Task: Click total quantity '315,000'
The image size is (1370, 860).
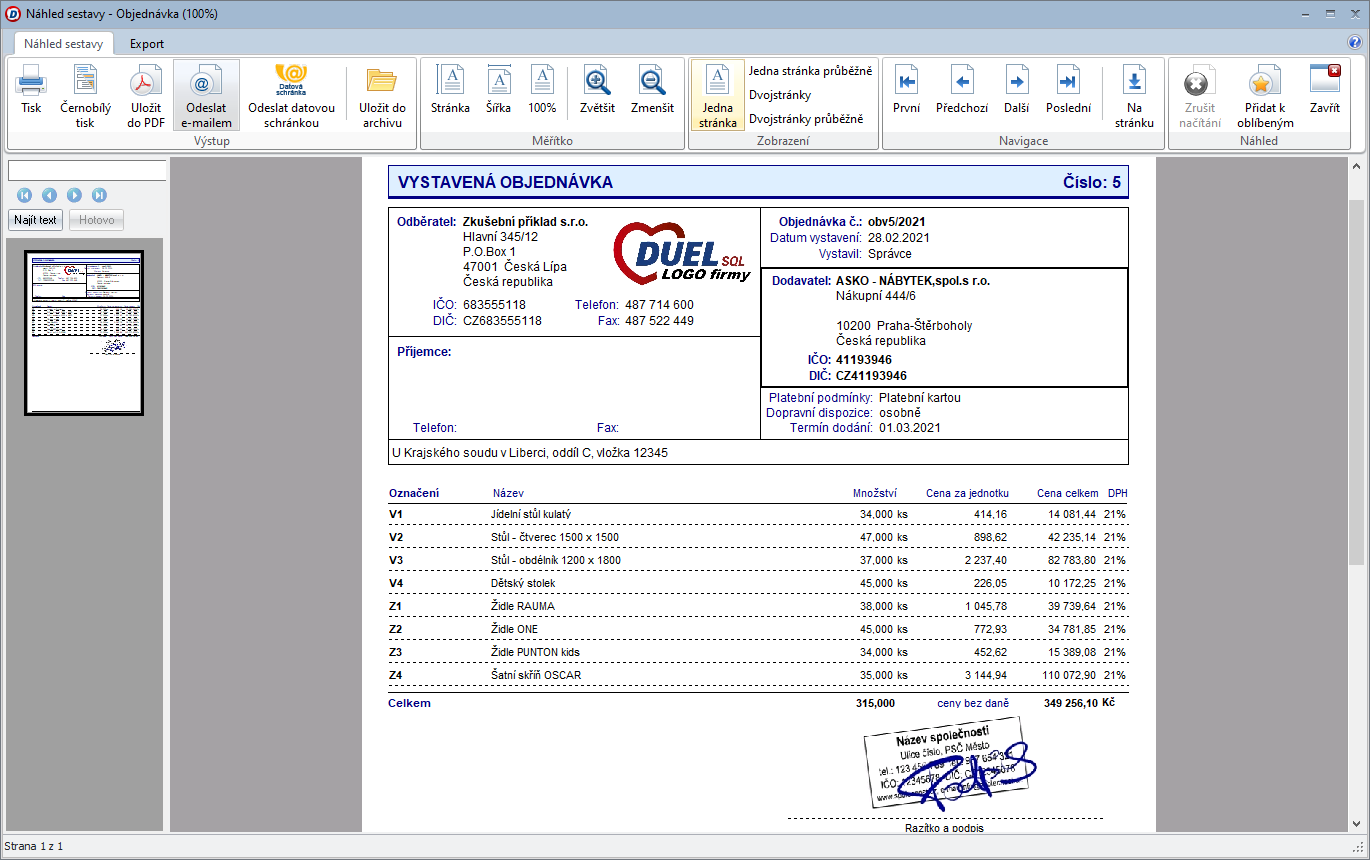Action: point(875,703)
